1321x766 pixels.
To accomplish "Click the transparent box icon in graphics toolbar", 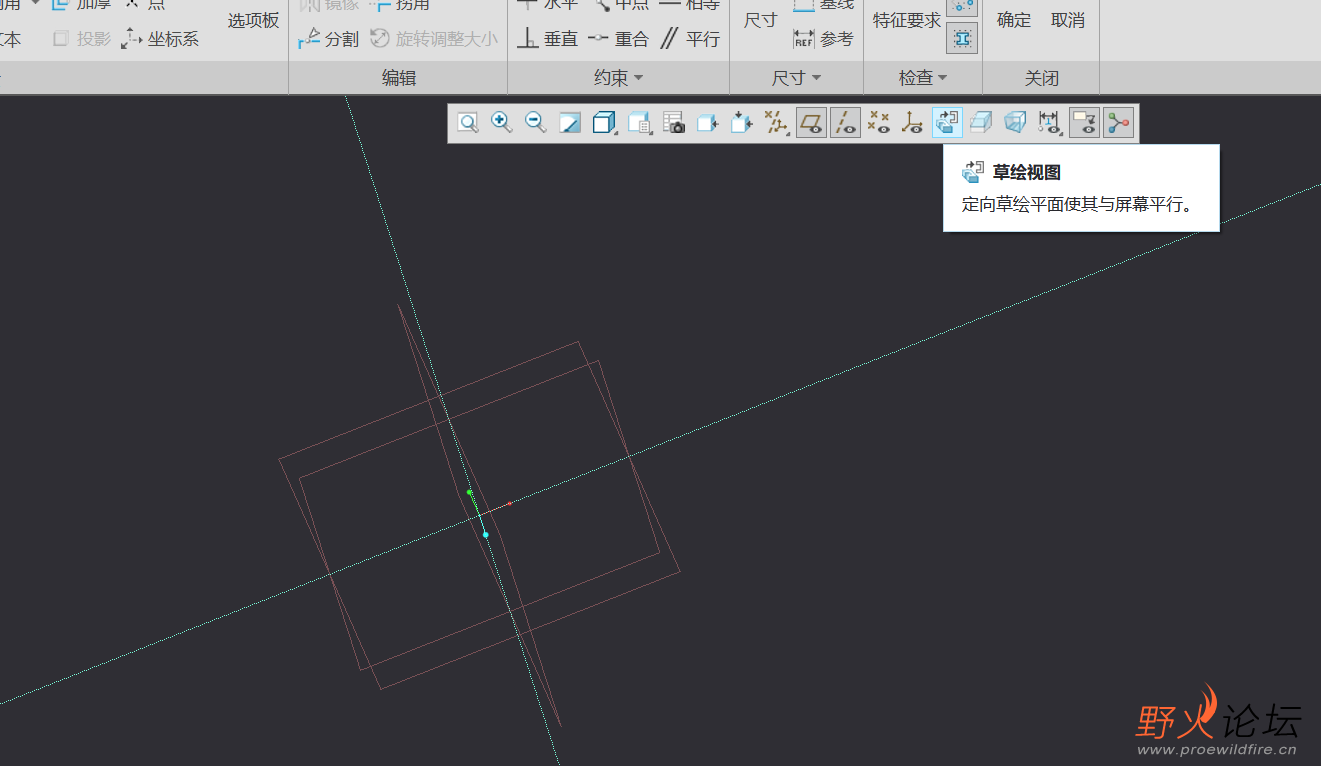I will click(x=1015, y=123).
